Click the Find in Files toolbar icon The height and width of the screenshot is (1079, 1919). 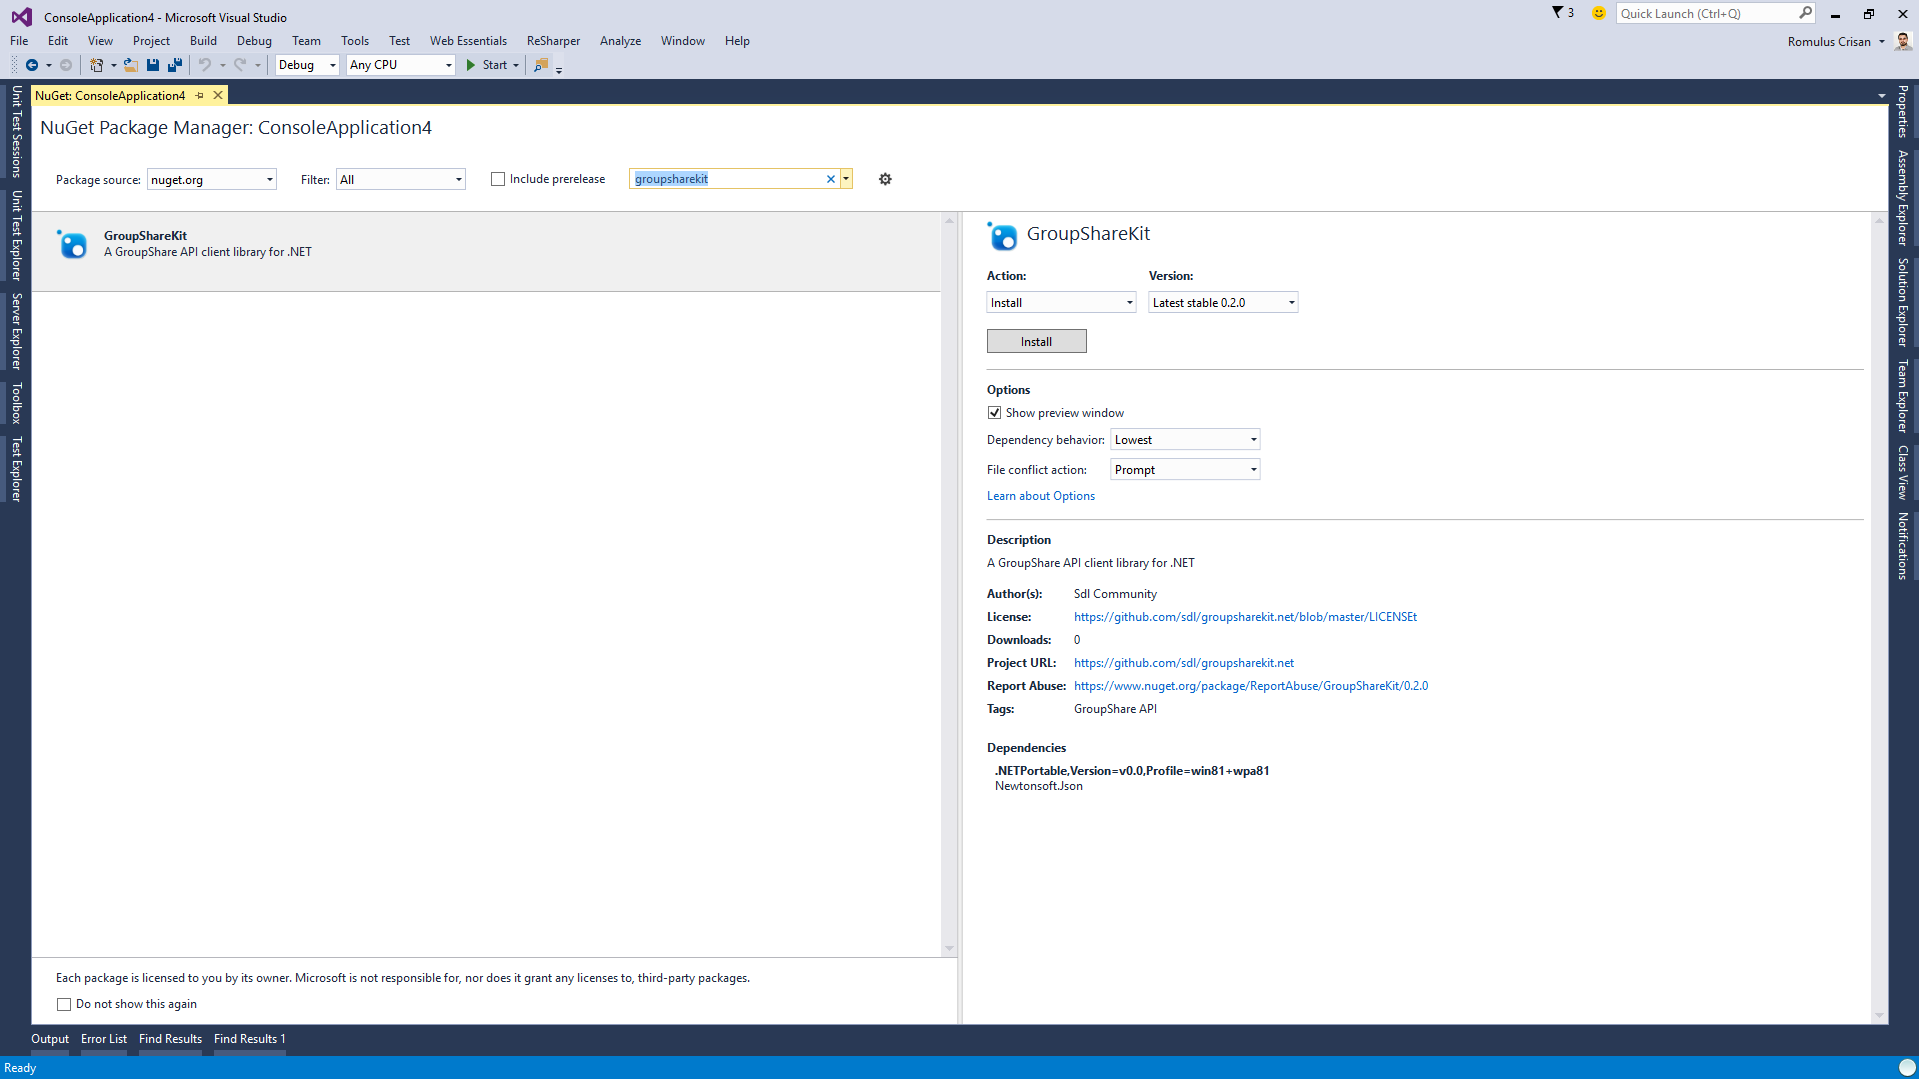541,65
